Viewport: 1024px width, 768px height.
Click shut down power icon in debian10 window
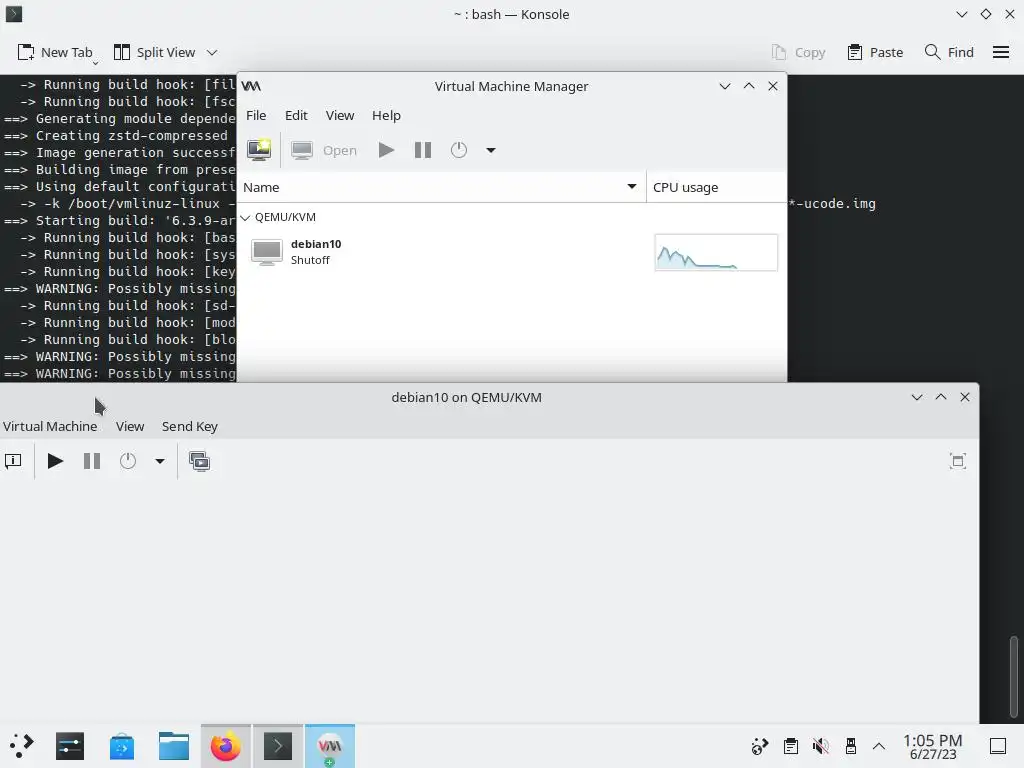click(x=128, y=461)
